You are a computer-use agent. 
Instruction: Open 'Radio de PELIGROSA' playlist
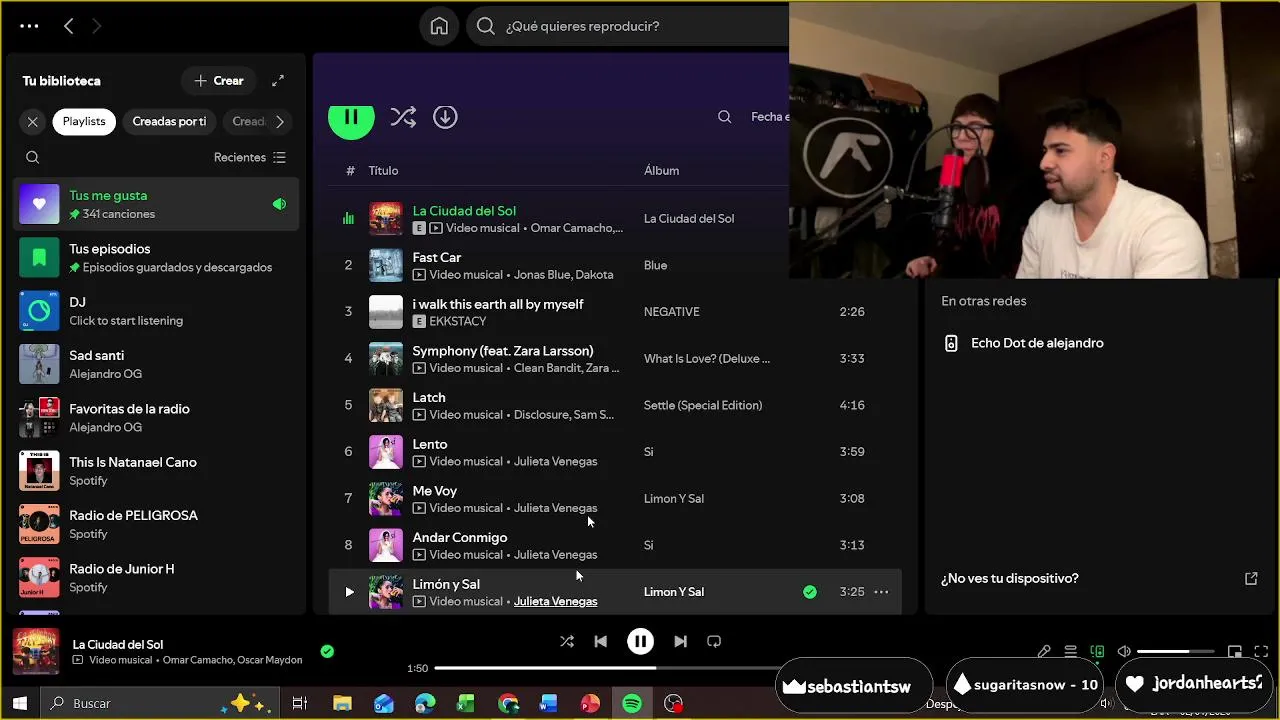pyautogui.click(x=156, y=524)
